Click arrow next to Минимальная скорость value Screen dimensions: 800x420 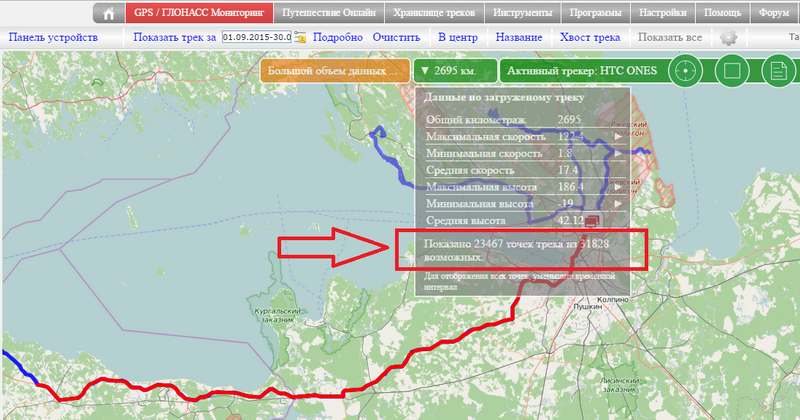coord(619,153)
